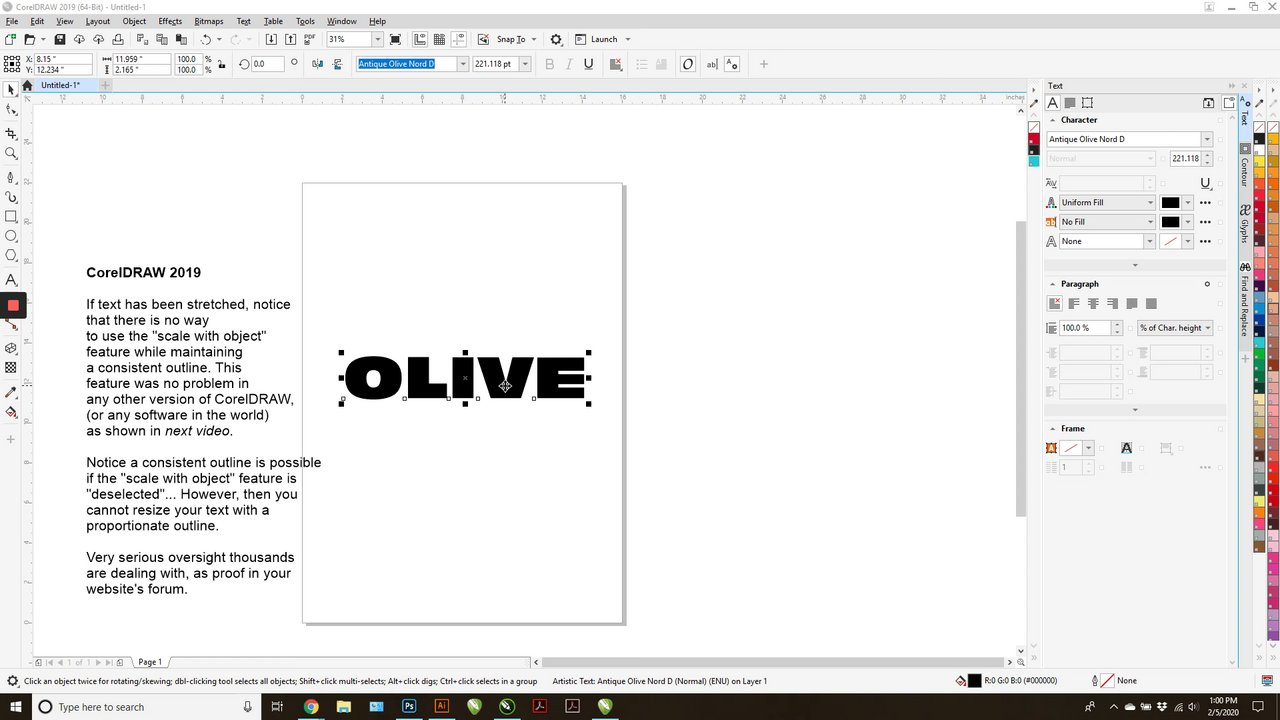1280x720 pixels.
Task: Click the Import icon
Action: point(271,39)
